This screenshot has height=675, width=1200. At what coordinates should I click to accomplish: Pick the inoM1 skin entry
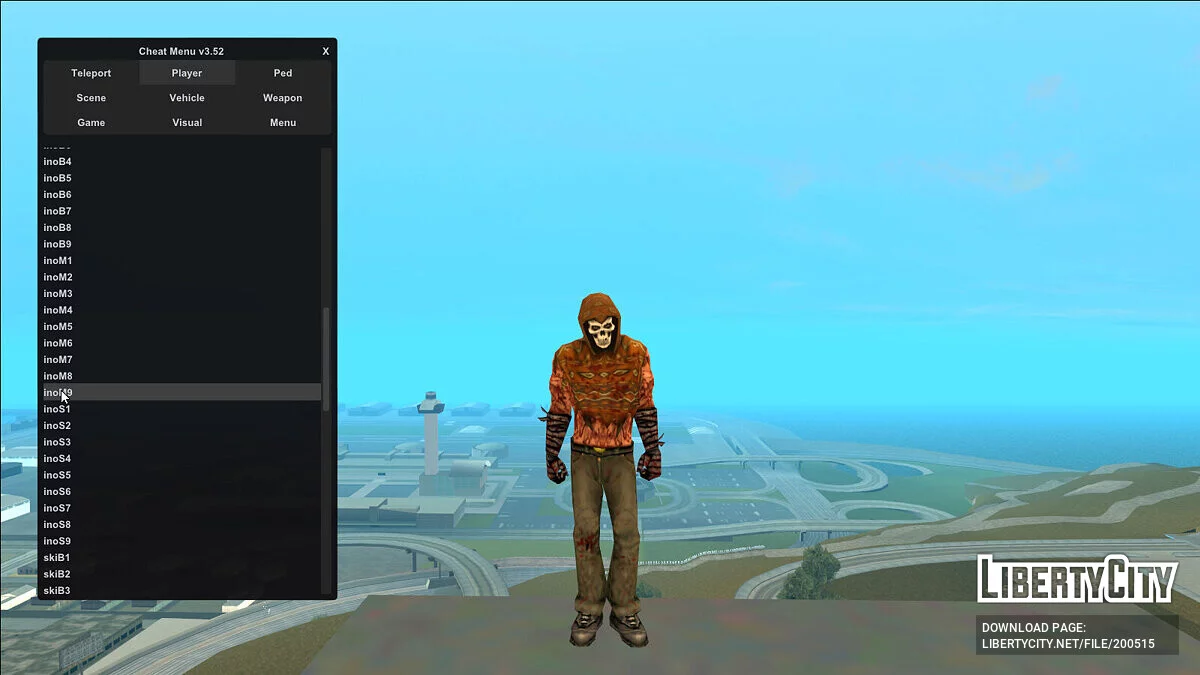(58, 261)
